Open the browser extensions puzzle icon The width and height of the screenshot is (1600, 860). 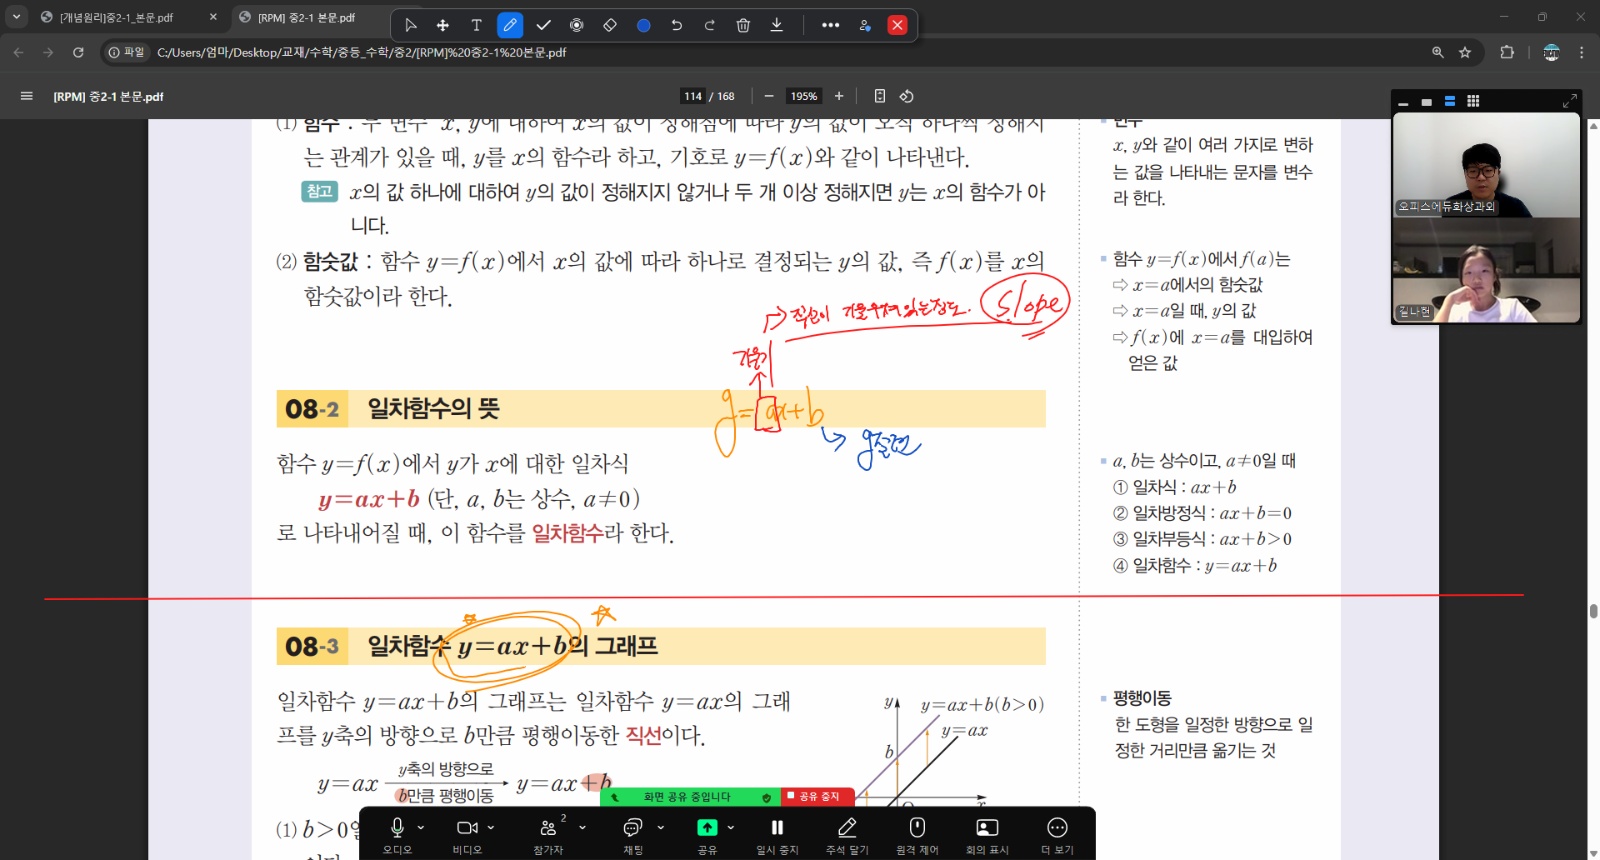coord(1507,52)
